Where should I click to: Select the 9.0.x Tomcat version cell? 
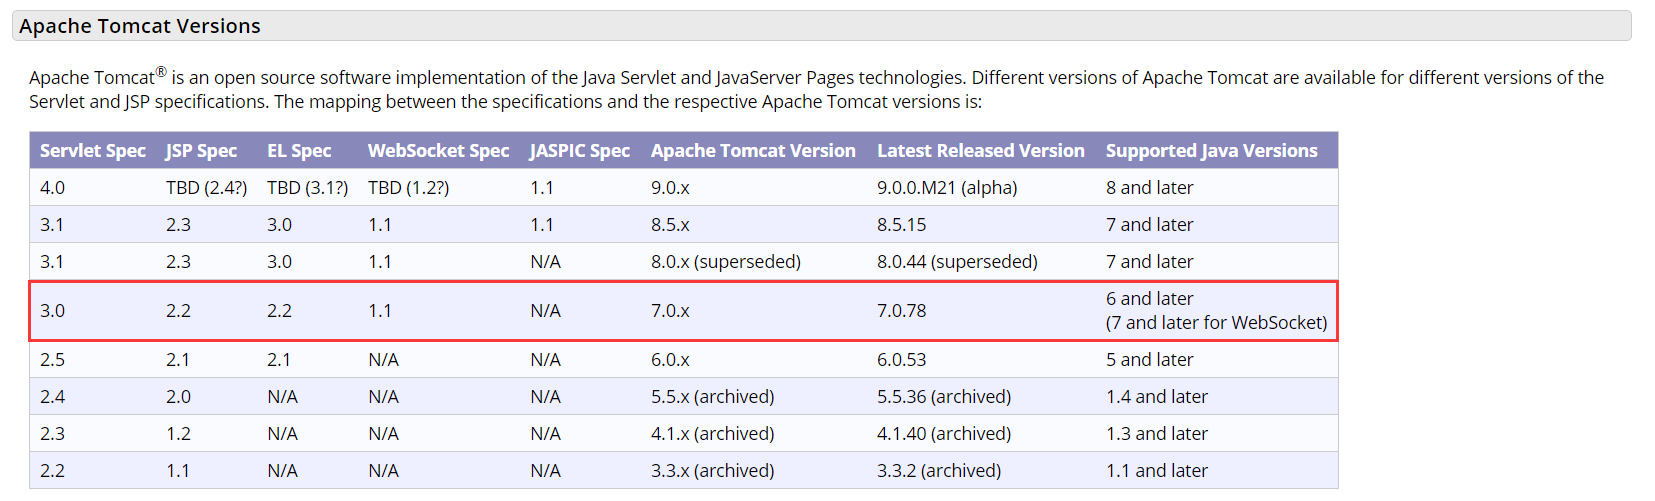click(x=670, y=188)
